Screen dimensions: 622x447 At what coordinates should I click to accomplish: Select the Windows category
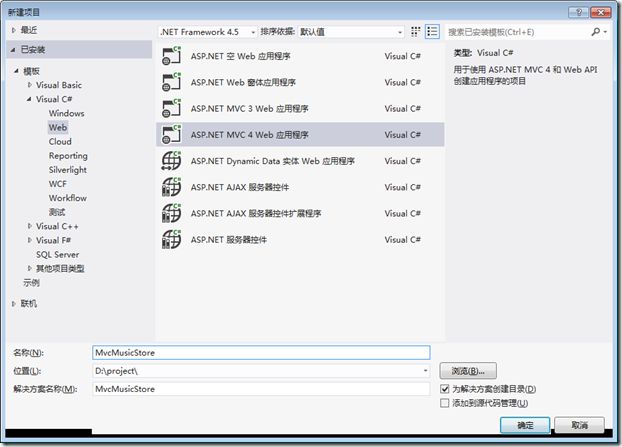click(x=67, y=113)
